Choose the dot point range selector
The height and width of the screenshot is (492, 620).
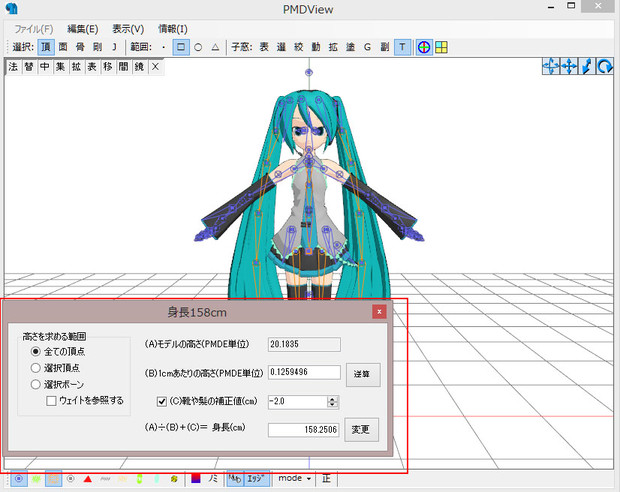pos(164,47)
